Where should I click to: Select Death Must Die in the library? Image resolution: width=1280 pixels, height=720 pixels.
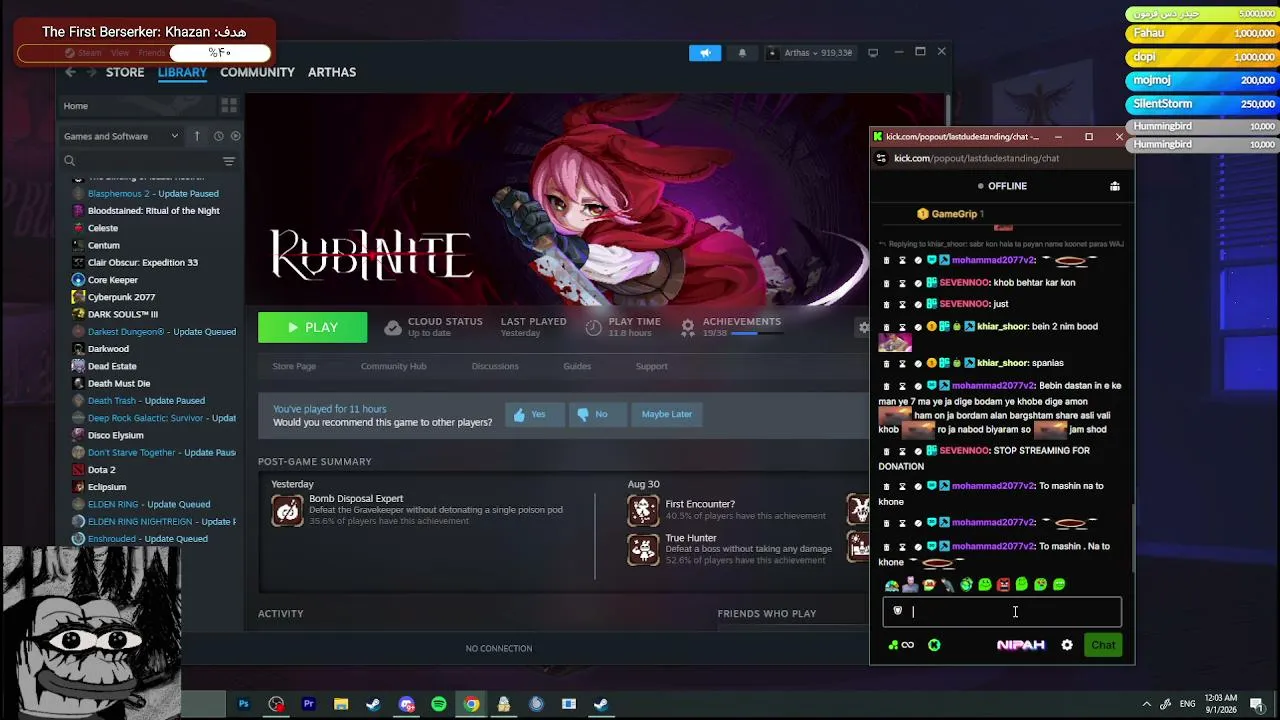pos(118,383)
